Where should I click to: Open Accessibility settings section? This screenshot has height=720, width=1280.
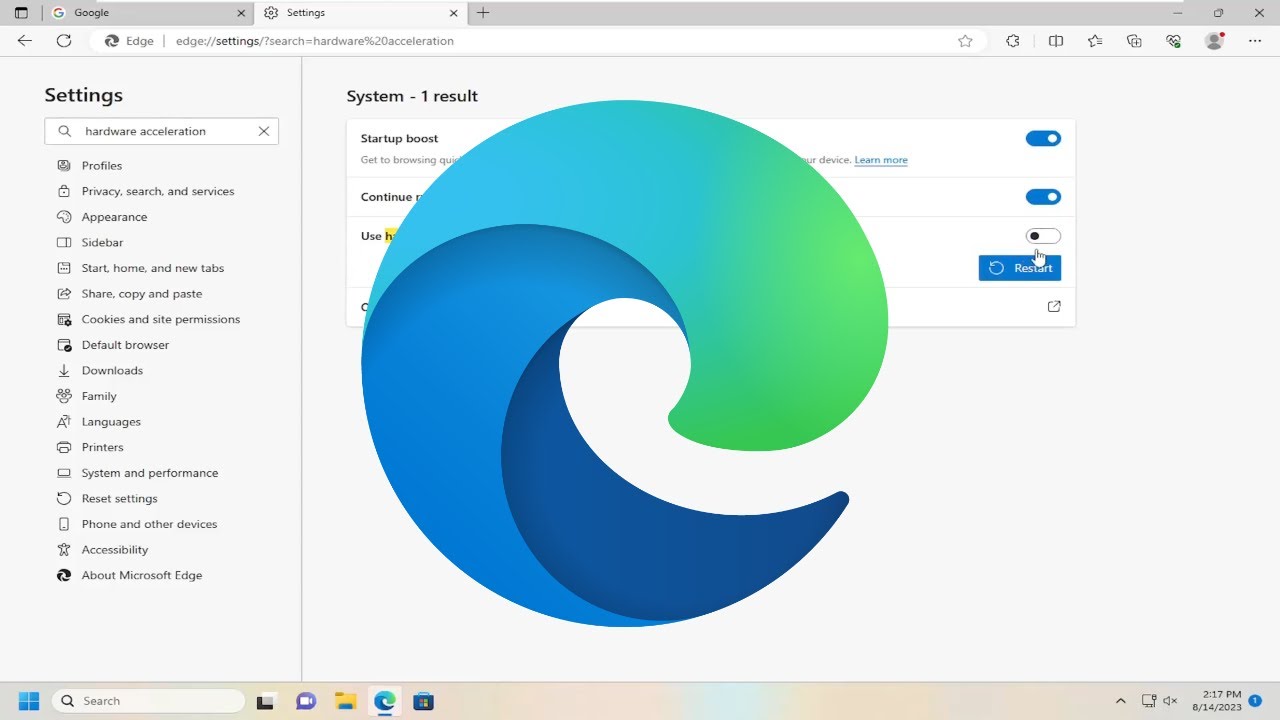tap(114, 550)
